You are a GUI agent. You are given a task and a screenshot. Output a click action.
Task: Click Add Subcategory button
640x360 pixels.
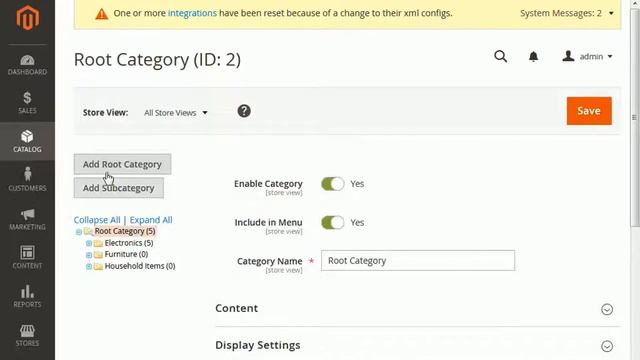[119, 188]
